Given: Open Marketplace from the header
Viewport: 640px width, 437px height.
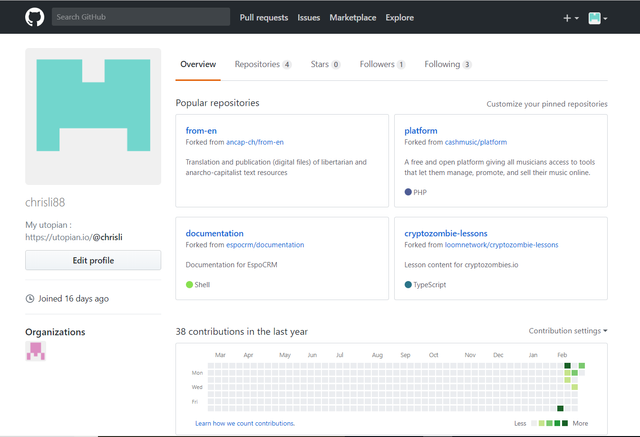Looking at the screenshot, I should 353,18.
